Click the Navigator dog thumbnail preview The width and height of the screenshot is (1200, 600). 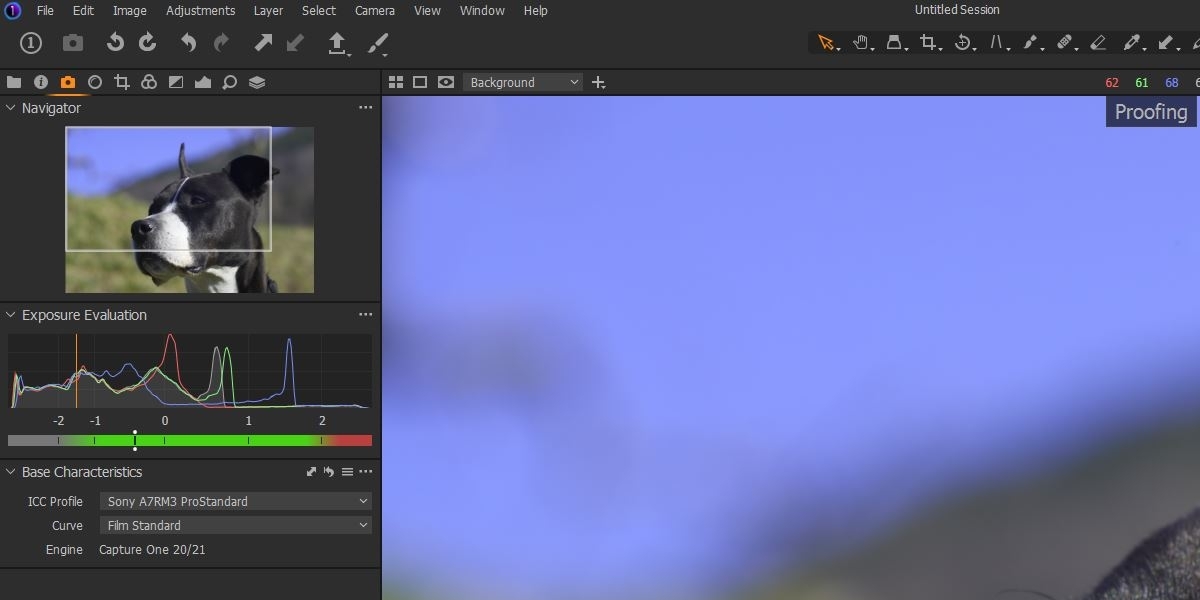click(190, 210)
